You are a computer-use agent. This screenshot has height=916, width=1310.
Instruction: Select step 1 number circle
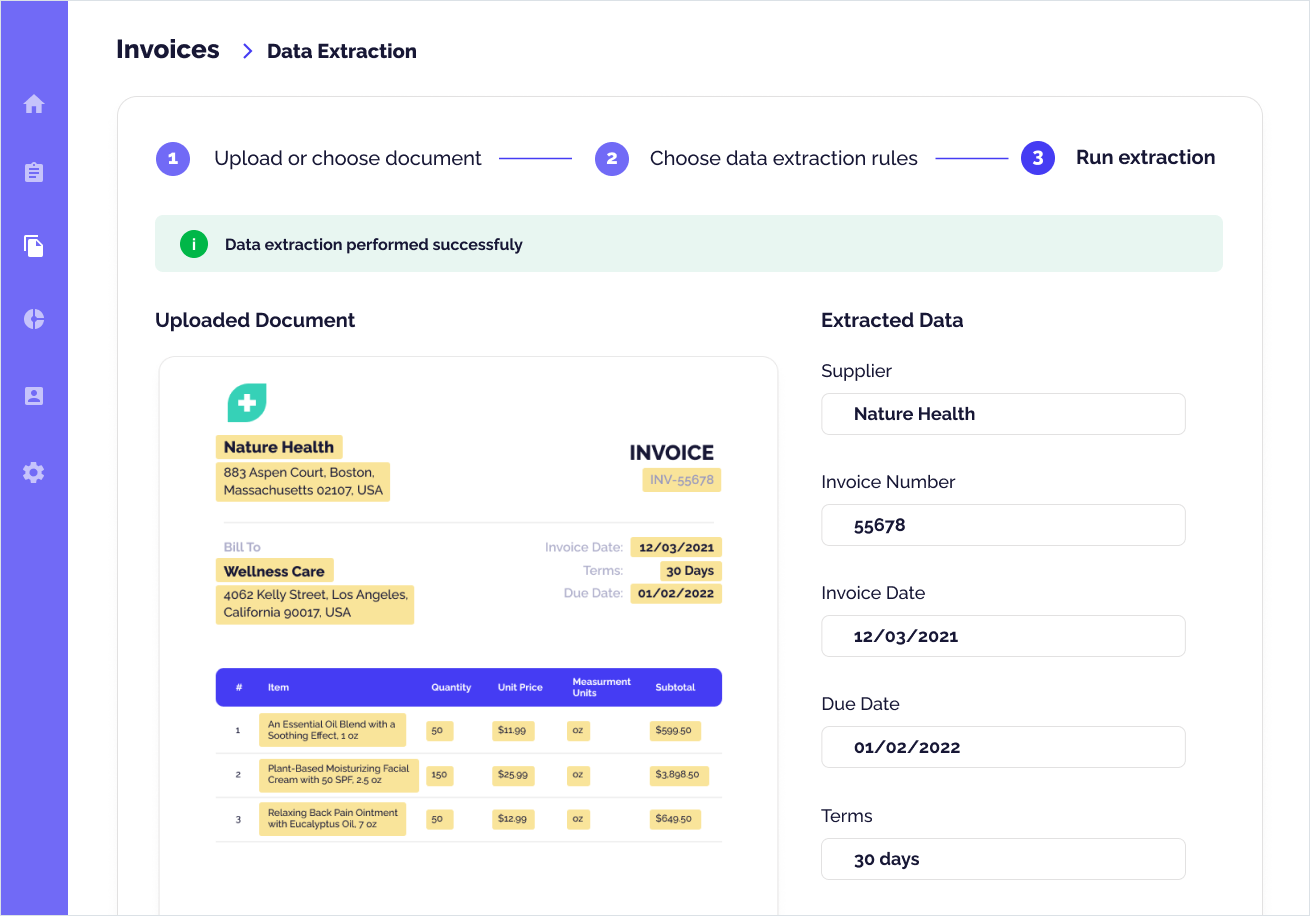(x=173, y=158)
